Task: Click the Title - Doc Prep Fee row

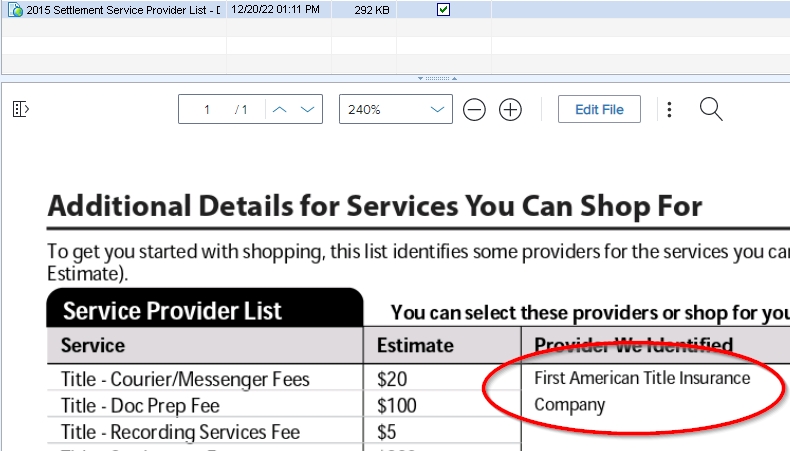Action: [140, 406]
